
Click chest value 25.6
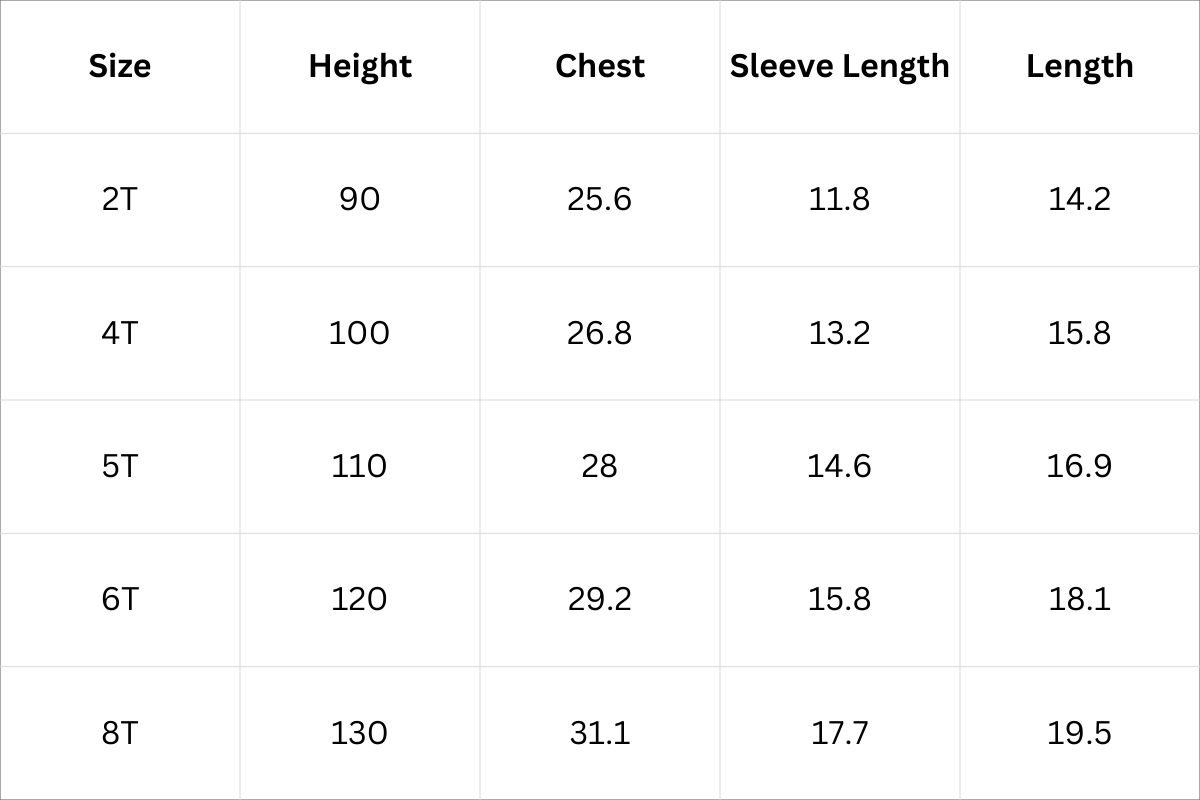[x=600, y=199]
